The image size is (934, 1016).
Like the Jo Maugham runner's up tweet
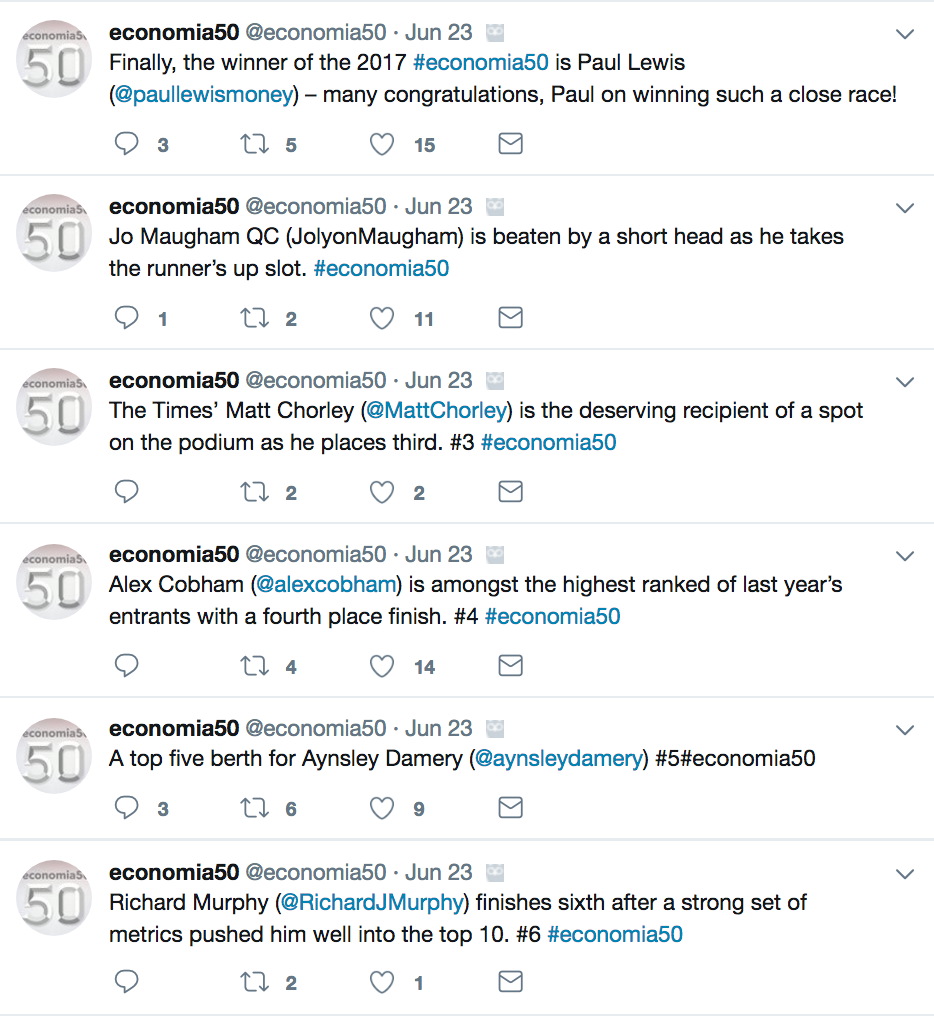[x=382, y=319]
